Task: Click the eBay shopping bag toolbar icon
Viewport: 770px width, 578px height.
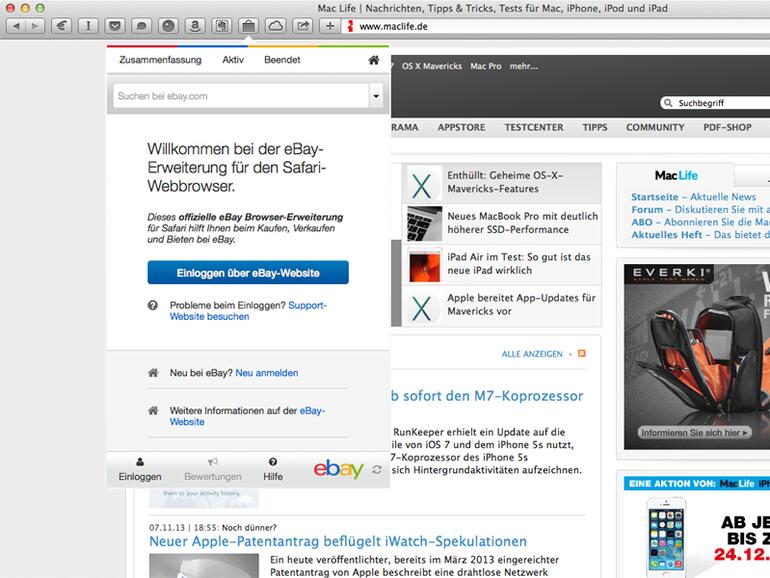Action: (x=248, y=24)
